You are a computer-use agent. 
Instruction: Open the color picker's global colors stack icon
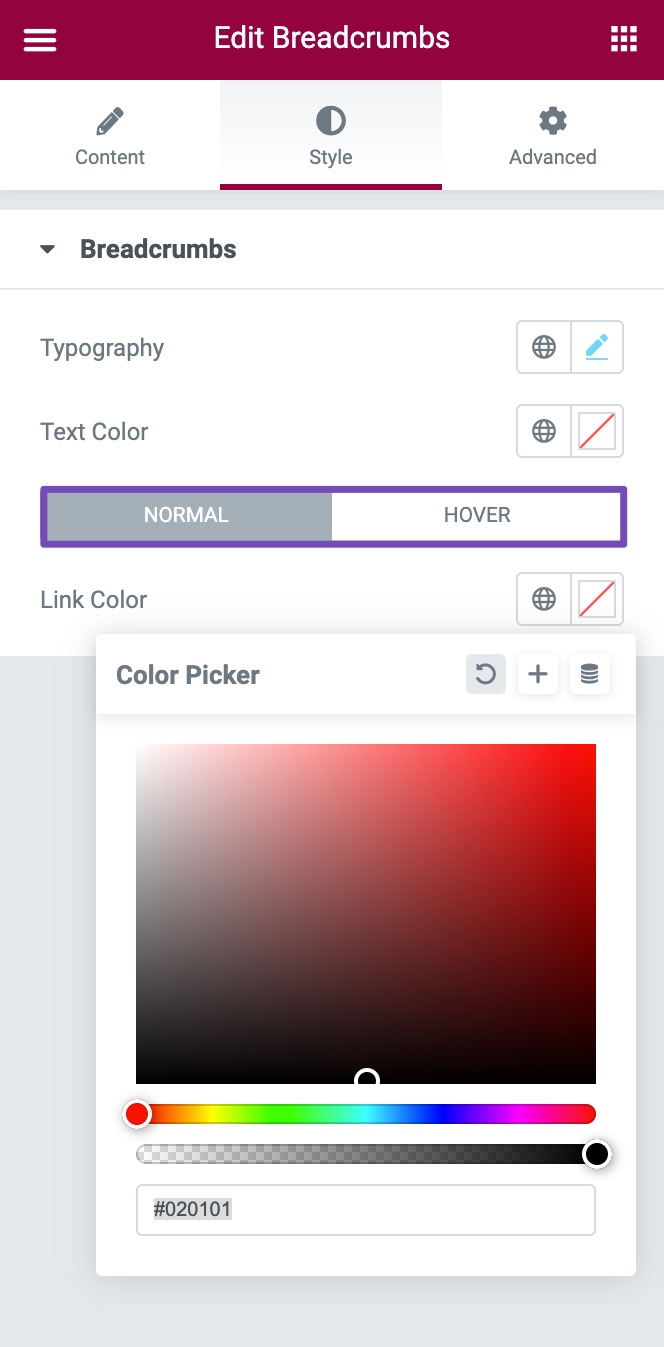coord(590,674)
